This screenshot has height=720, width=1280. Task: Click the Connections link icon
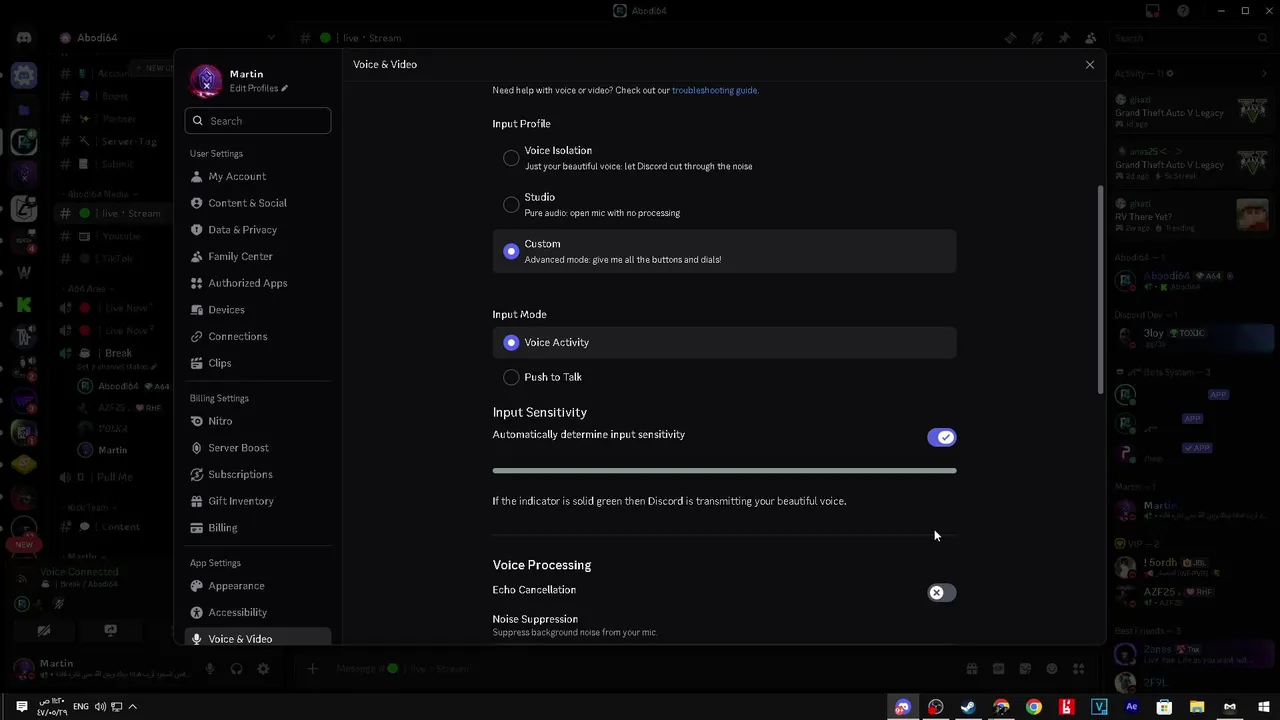[197, 336]
